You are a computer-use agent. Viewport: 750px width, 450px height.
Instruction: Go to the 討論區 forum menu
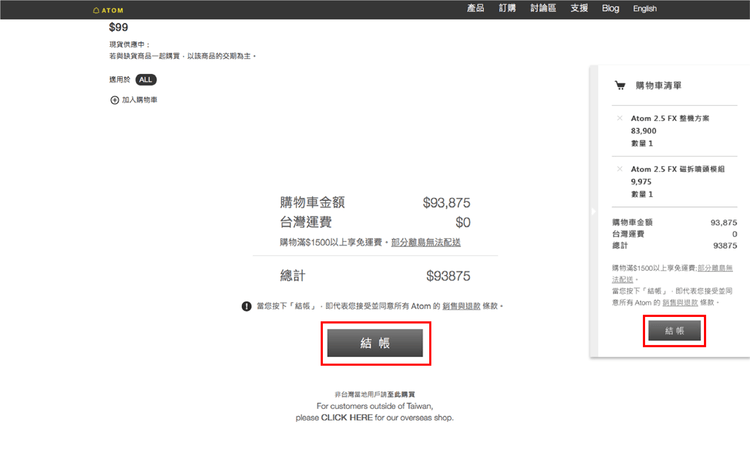pos(543,9)
